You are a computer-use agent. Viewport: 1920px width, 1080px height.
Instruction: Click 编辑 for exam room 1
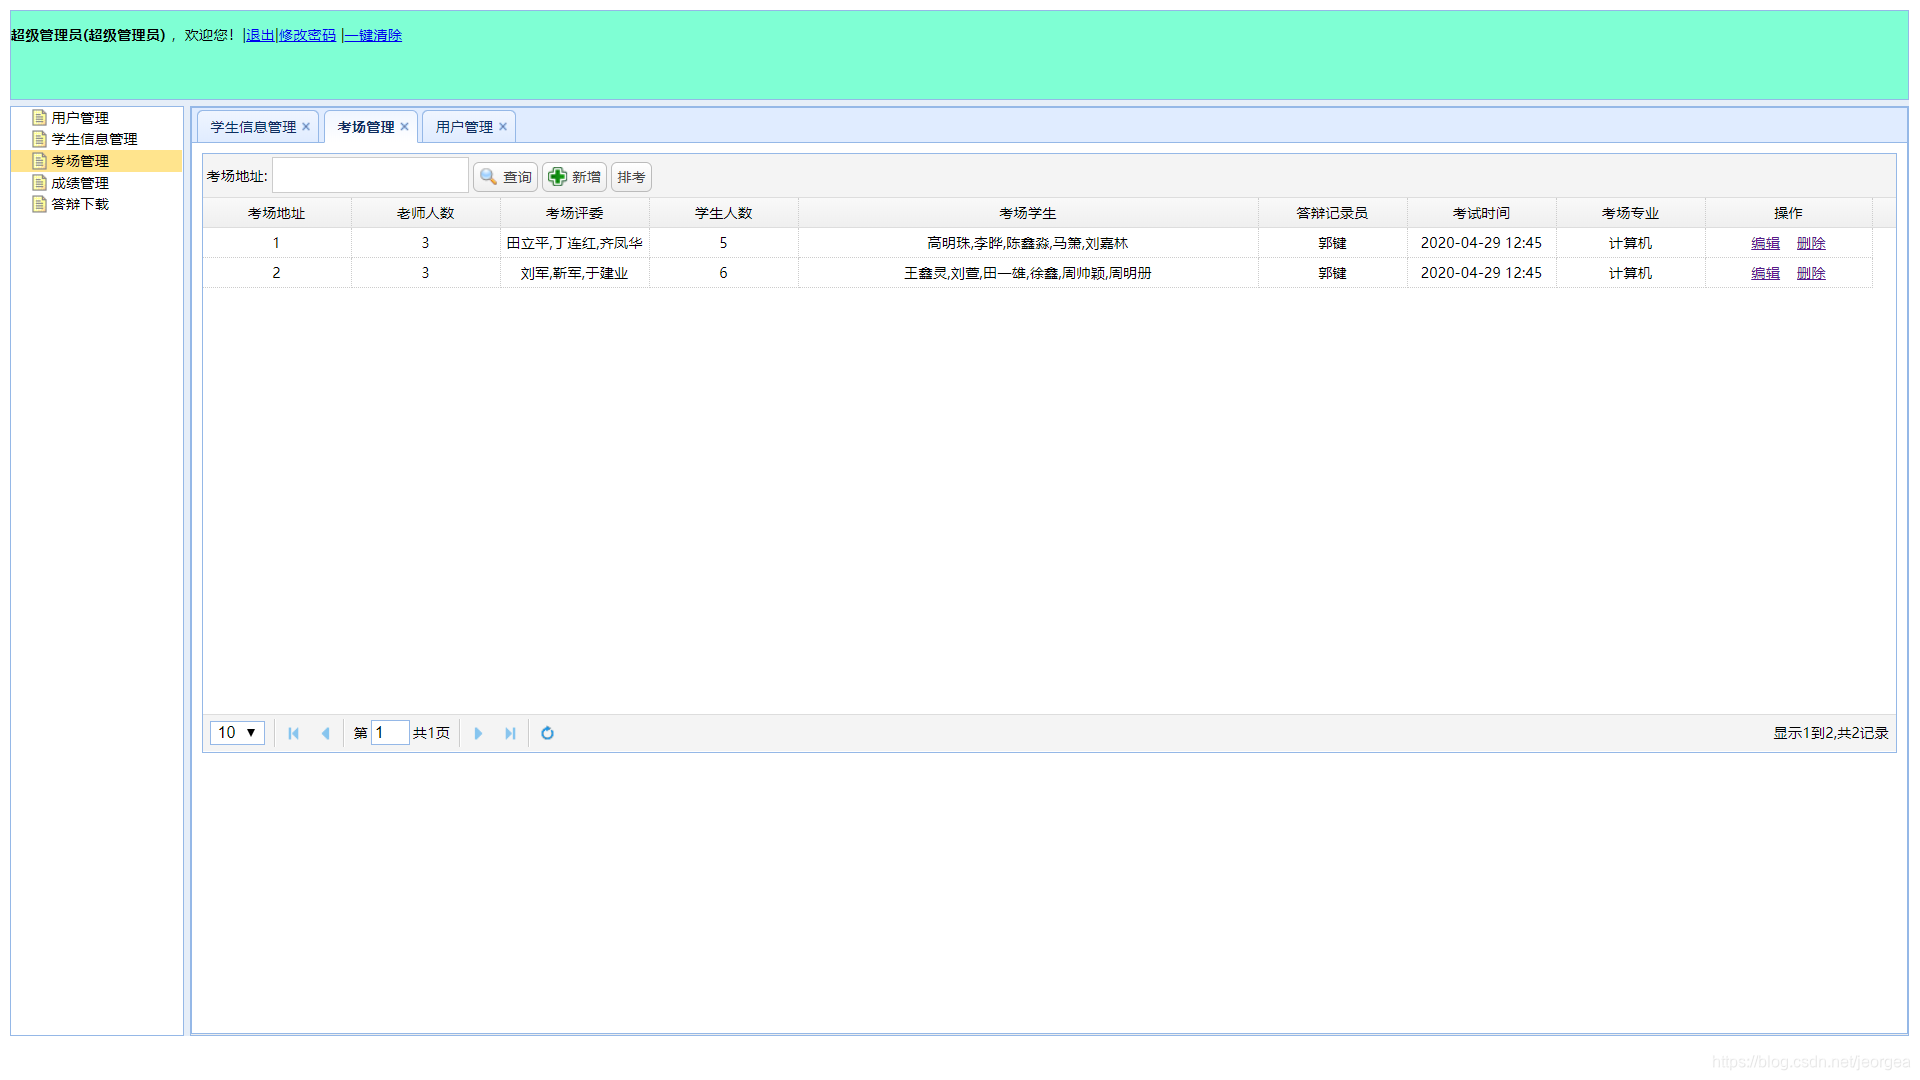point(1765,244)
